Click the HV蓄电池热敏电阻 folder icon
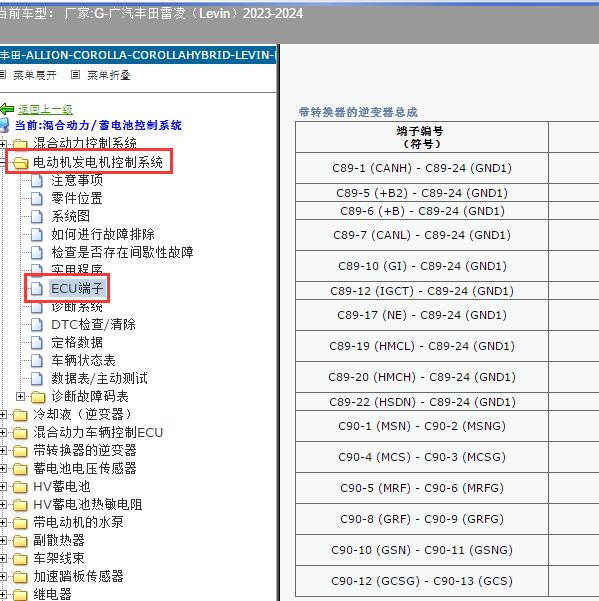The height and width of the screenshot is (601, 599). pyautogui.click(x=20, y=505)
